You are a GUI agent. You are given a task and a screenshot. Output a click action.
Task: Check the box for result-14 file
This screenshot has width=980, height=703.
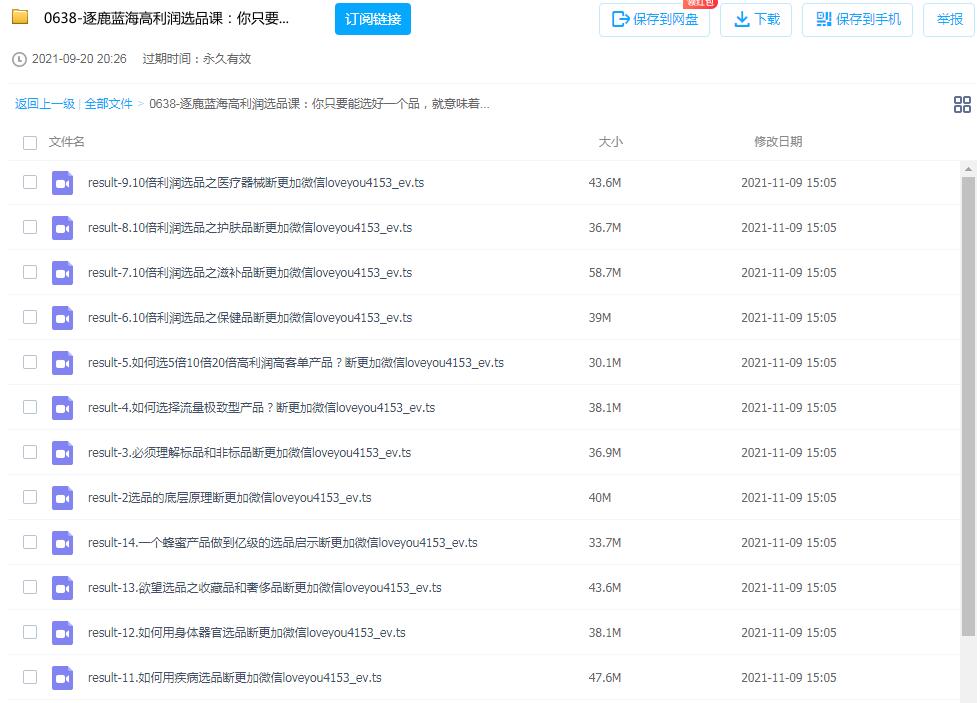click(30, 542)
